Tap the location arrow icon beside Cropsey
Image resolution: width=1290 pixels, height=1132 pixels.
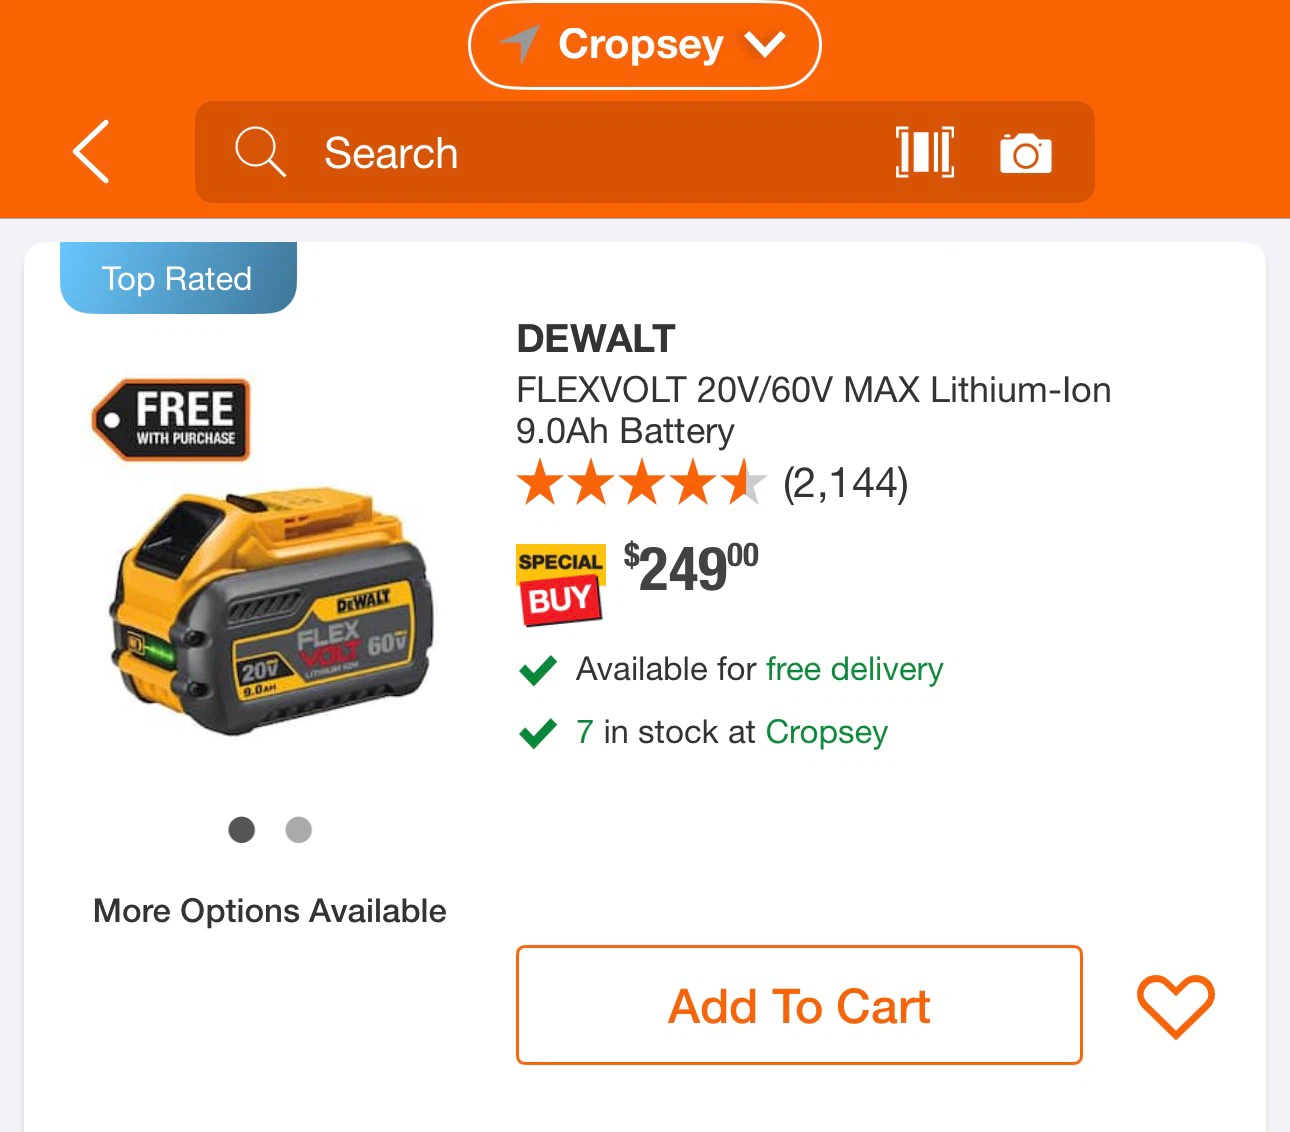(519, 44)
